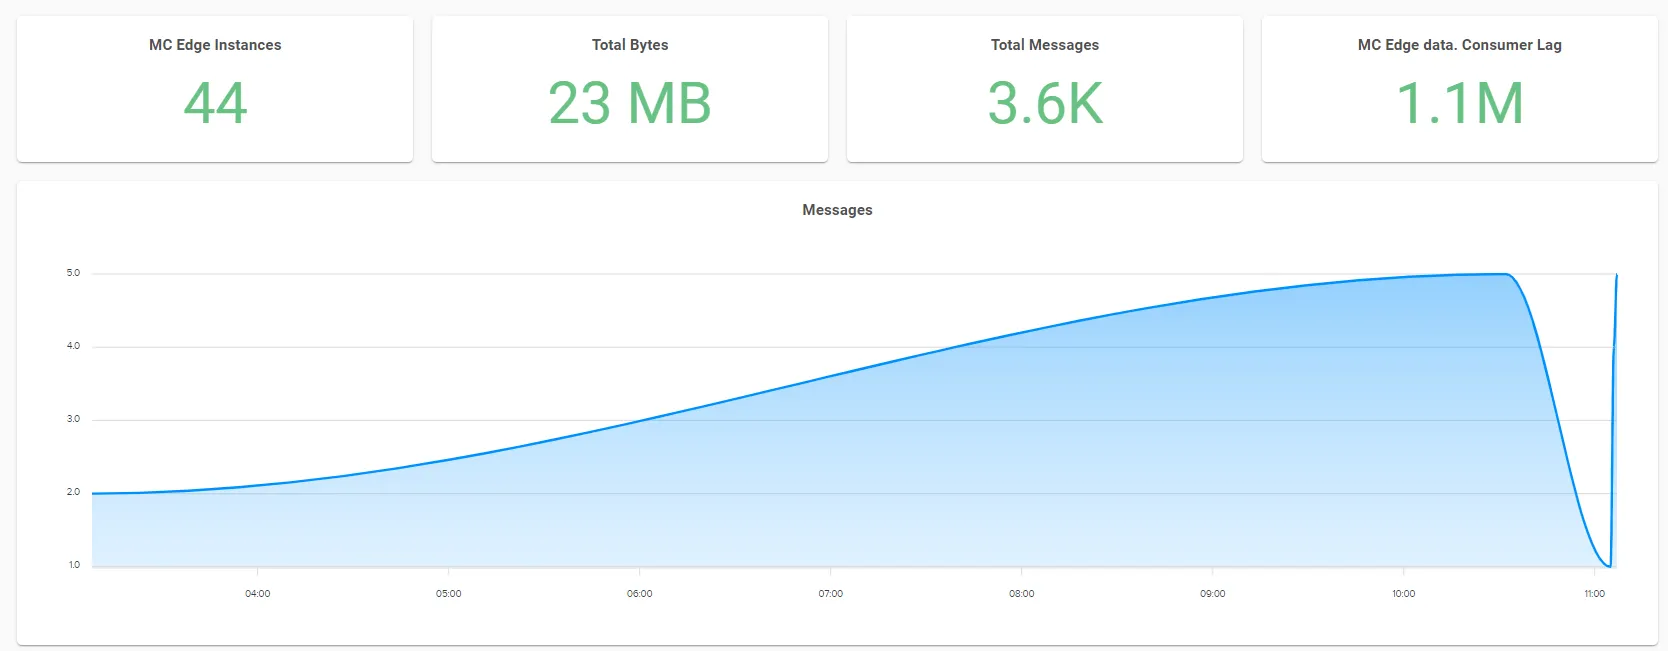Click the 06:00 time axis label
This screenshot has height=651, width=1668.
pyautogui.click(x=639, y=594)
